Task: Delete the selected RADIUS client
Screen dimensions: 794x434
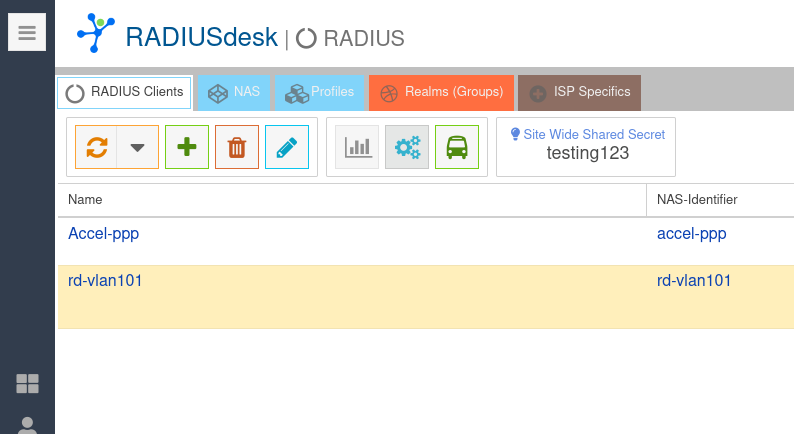Action: (237, 147)
